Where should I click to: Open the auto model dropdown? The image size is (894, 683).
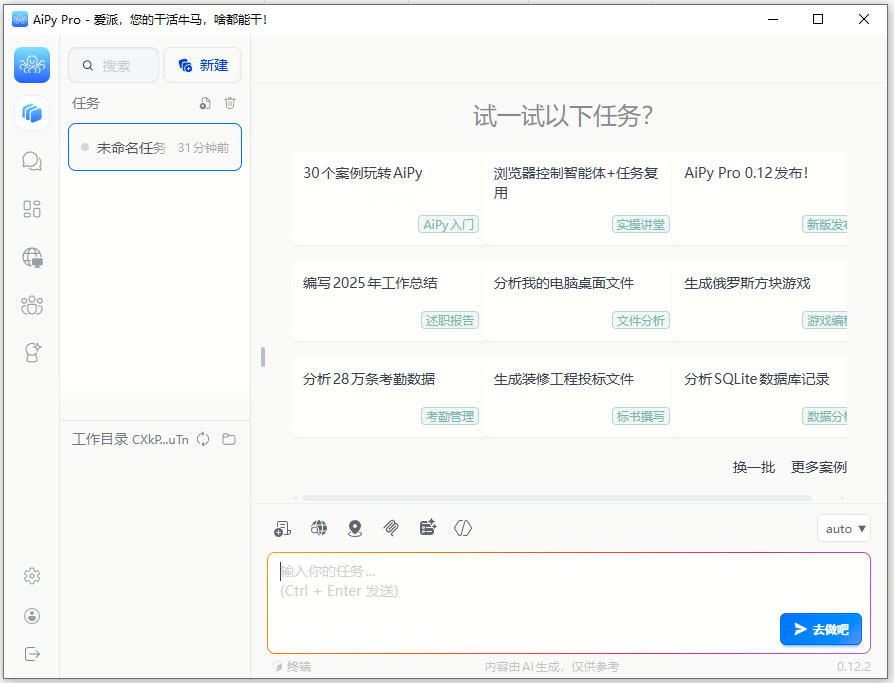point(843,527)
